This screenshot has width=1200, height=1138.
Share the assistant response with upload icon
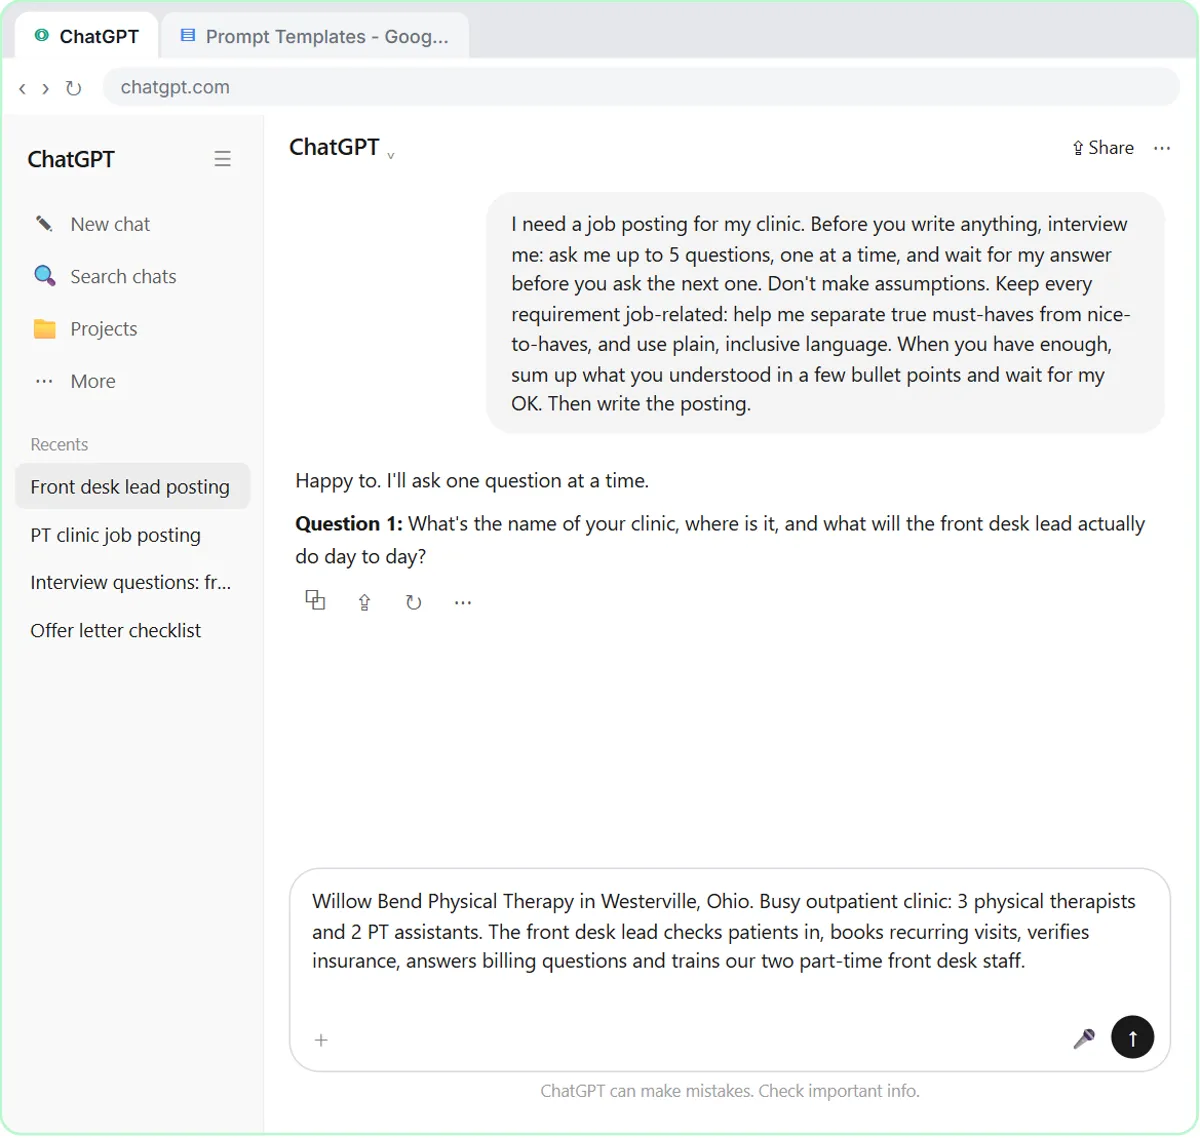(x=364, y=602)
